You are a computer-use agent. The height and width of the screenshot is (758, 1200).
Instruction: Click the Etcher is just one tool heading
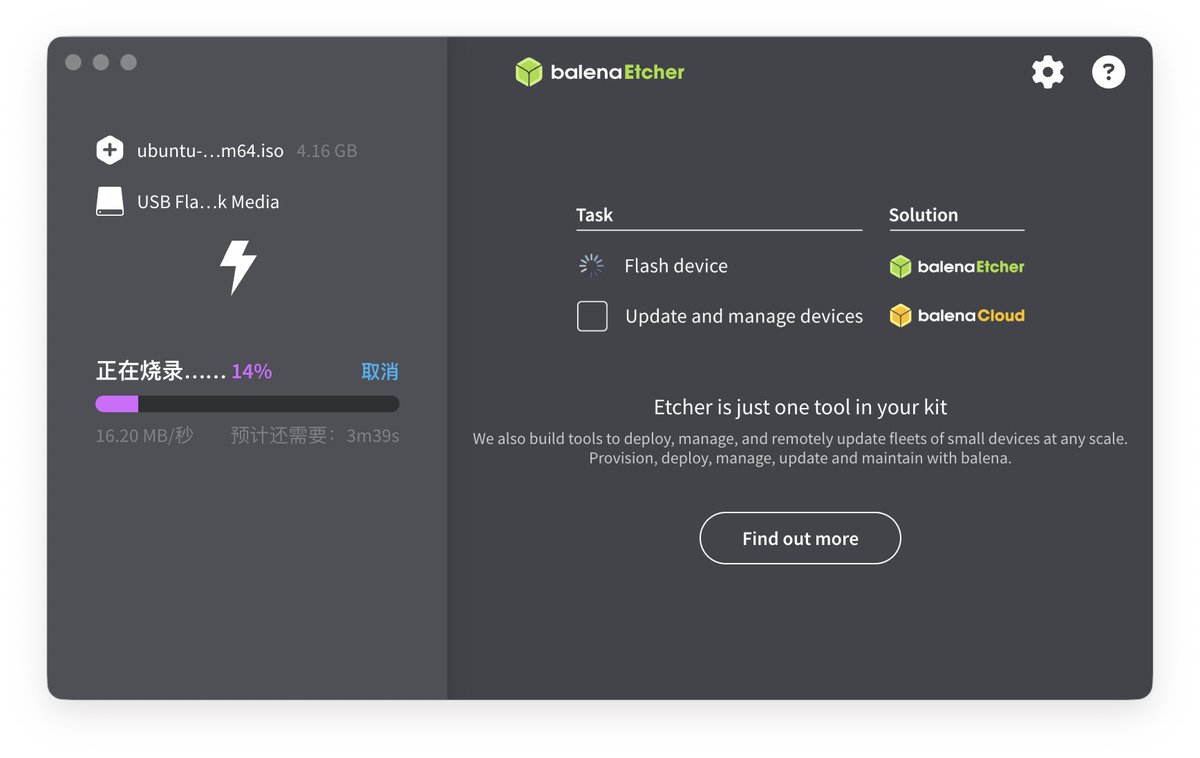point(800,407)
